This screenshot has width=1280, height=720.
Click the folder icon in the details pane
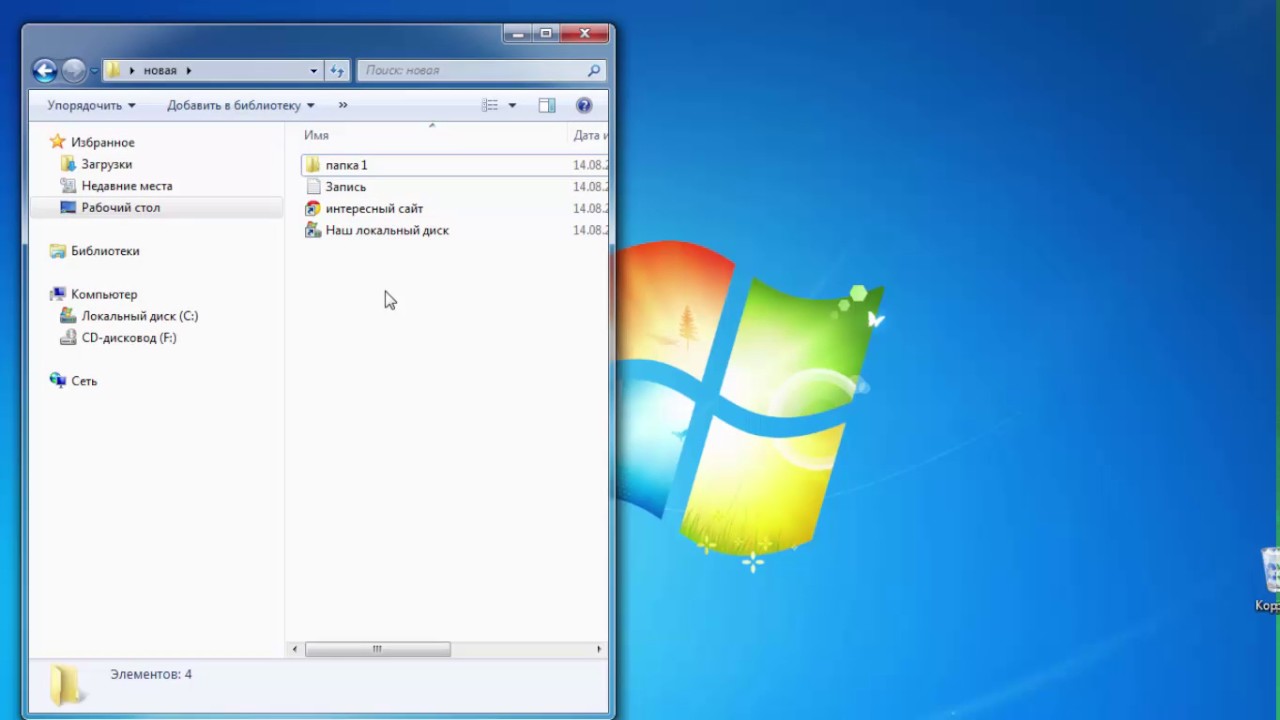tap(65, 685)
